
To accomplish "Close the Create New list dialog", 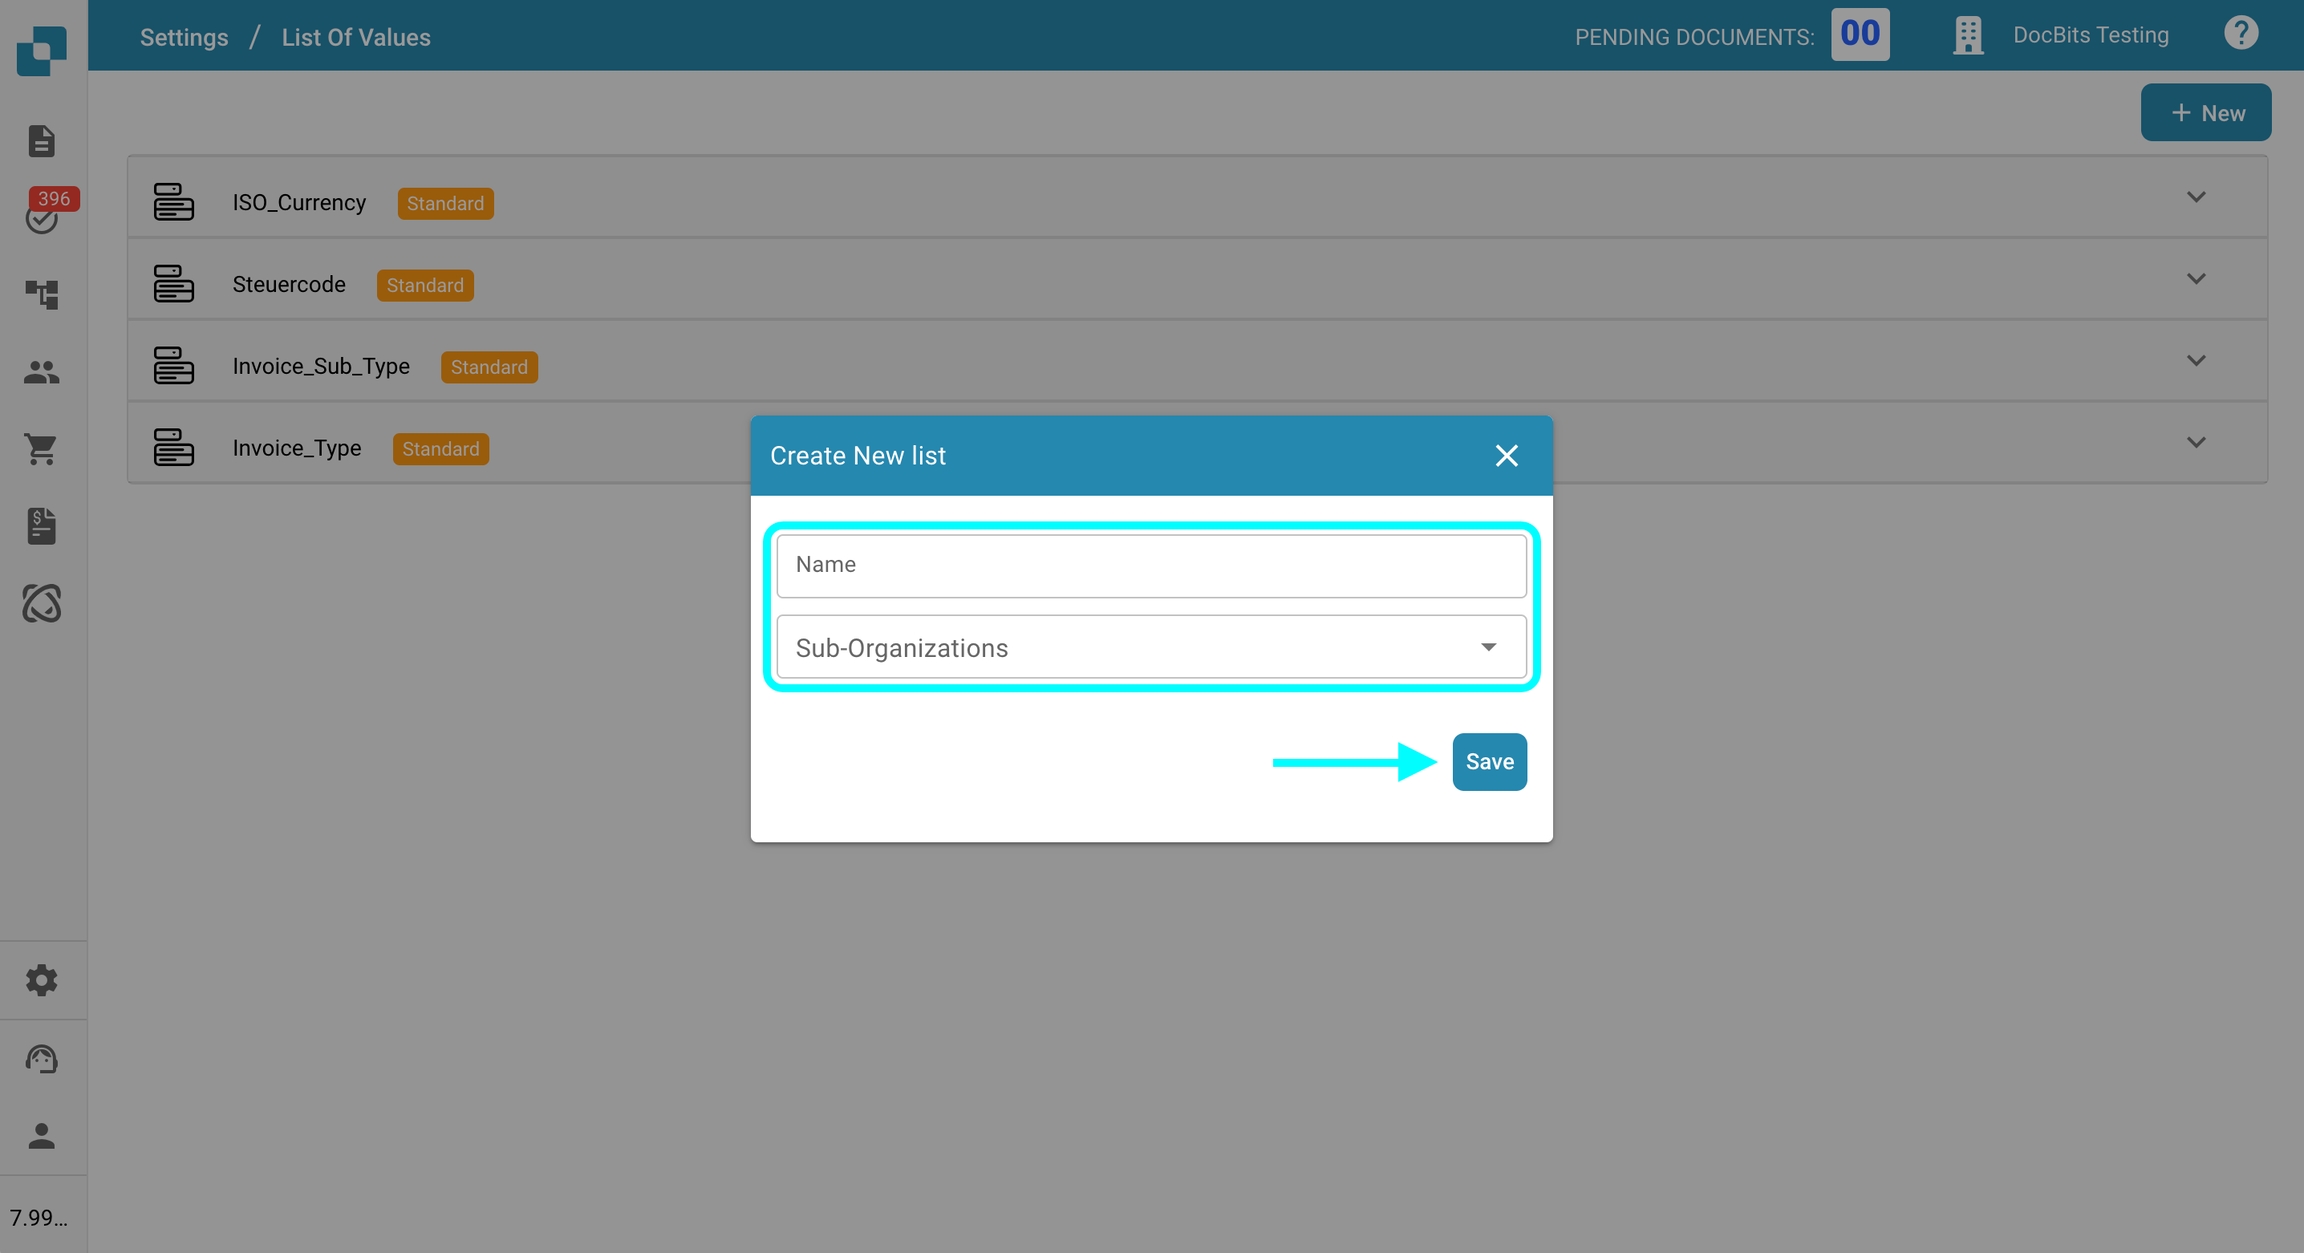I will point(1506,456).
